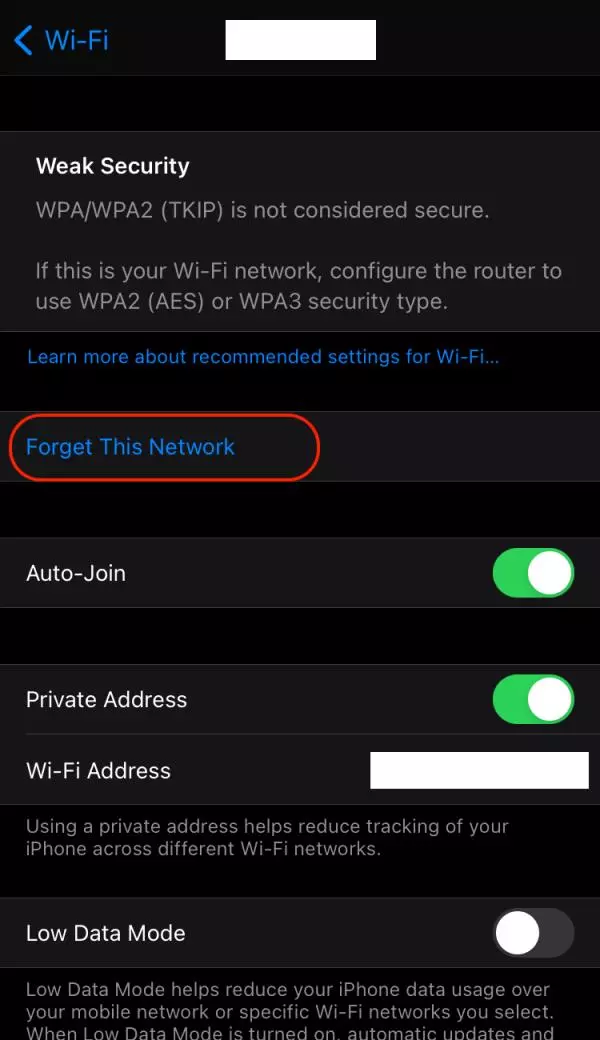The width and height of the screenshot is (600, 1040).
Task: Select the Wi-Fi Address row label
Action: [x=99, y=771]
